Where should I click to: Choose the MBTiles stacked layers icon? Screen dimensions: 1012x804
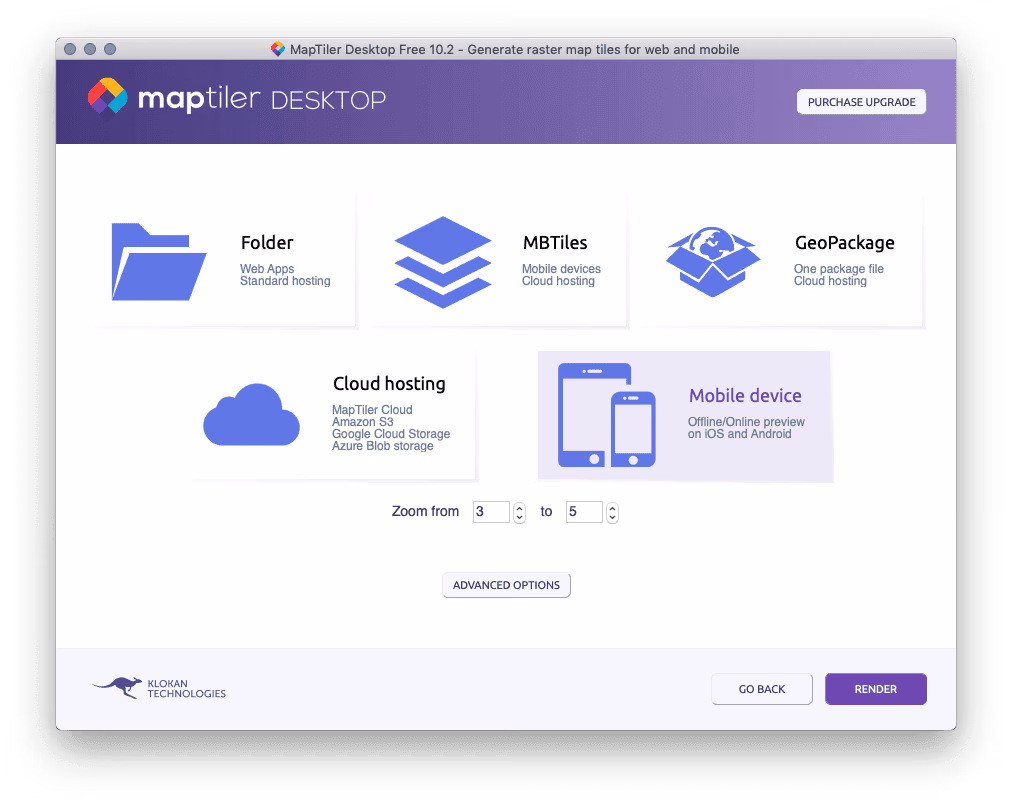pyautogui.click(x=443, y=262)
